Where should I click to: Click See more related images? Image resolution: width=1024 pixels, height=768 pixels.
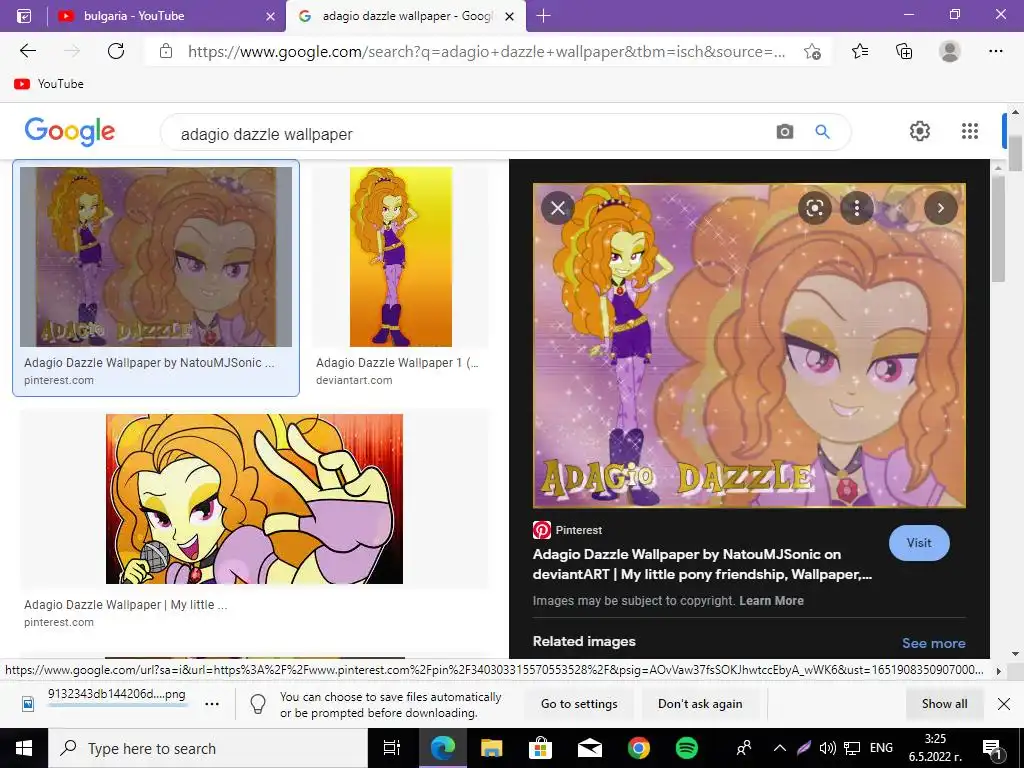933,643
